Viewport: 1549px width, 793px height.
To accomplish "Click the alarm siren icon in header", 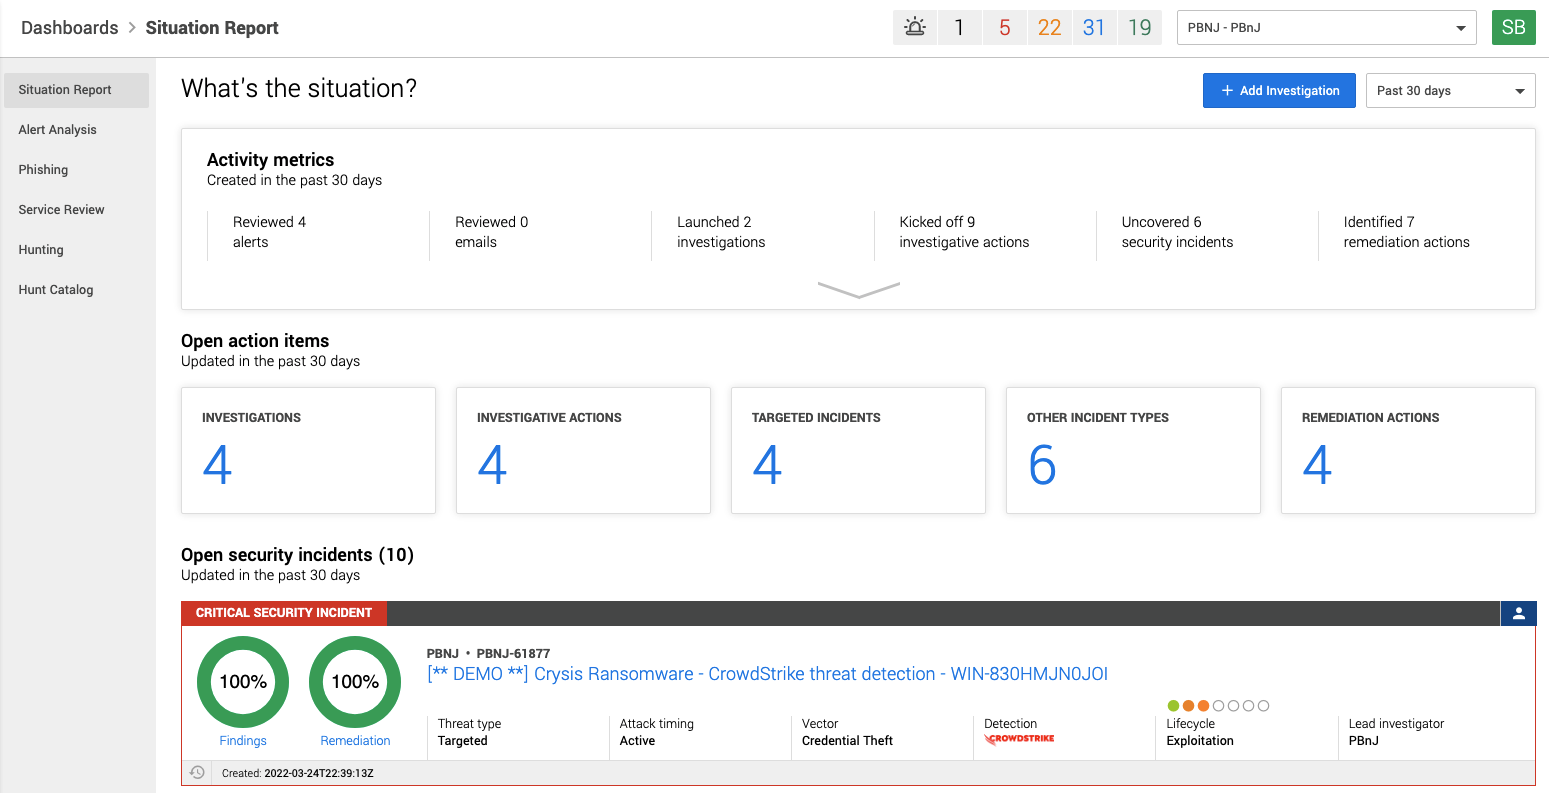I will pyautogui.click(x=915, y=27).
